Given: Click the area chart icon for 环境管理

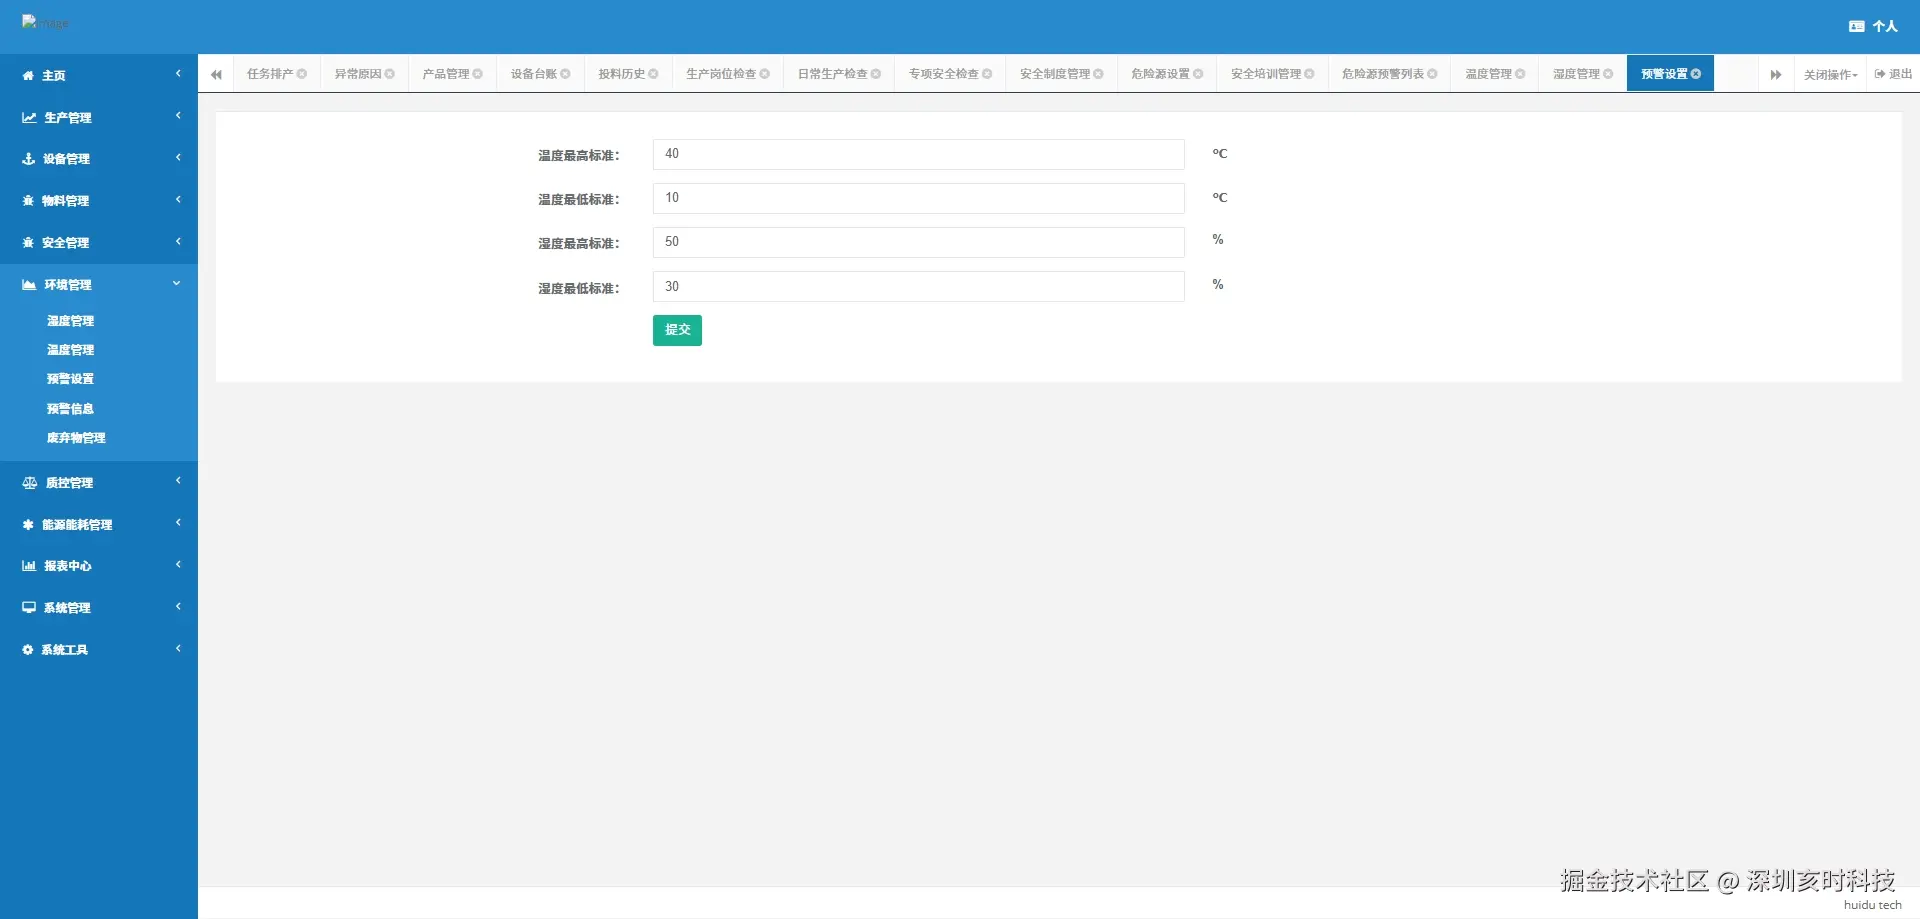Looking at the screenshot, I should pos(29,285).
